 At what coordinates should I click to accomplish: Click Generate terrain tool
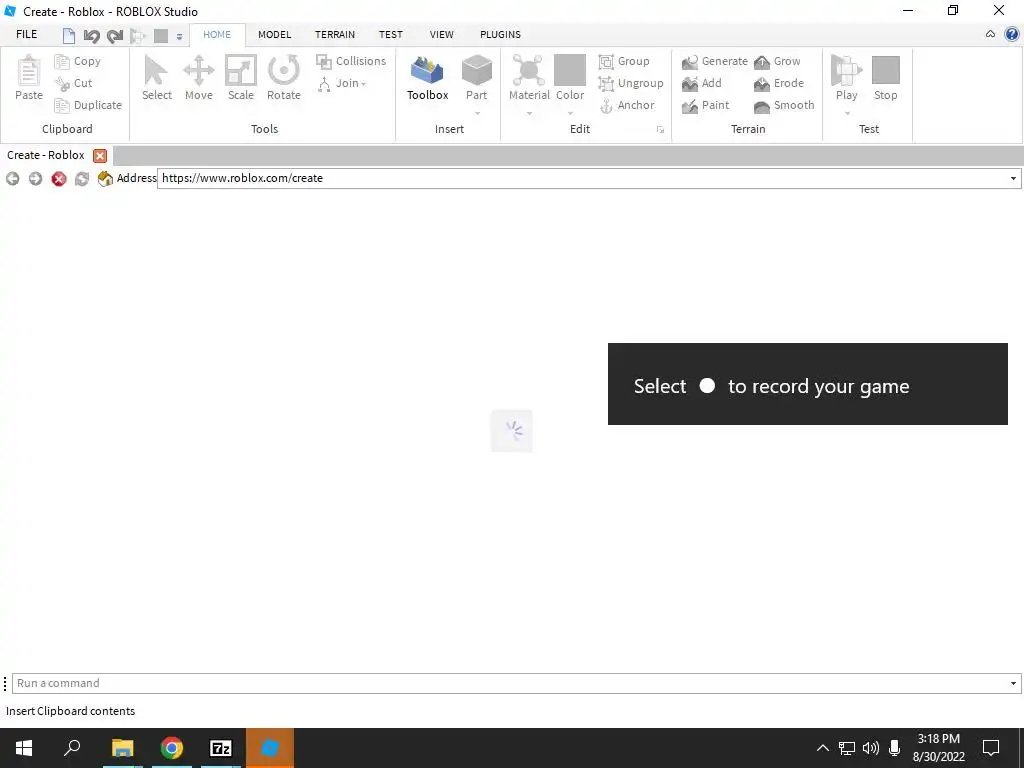[715, 61]
